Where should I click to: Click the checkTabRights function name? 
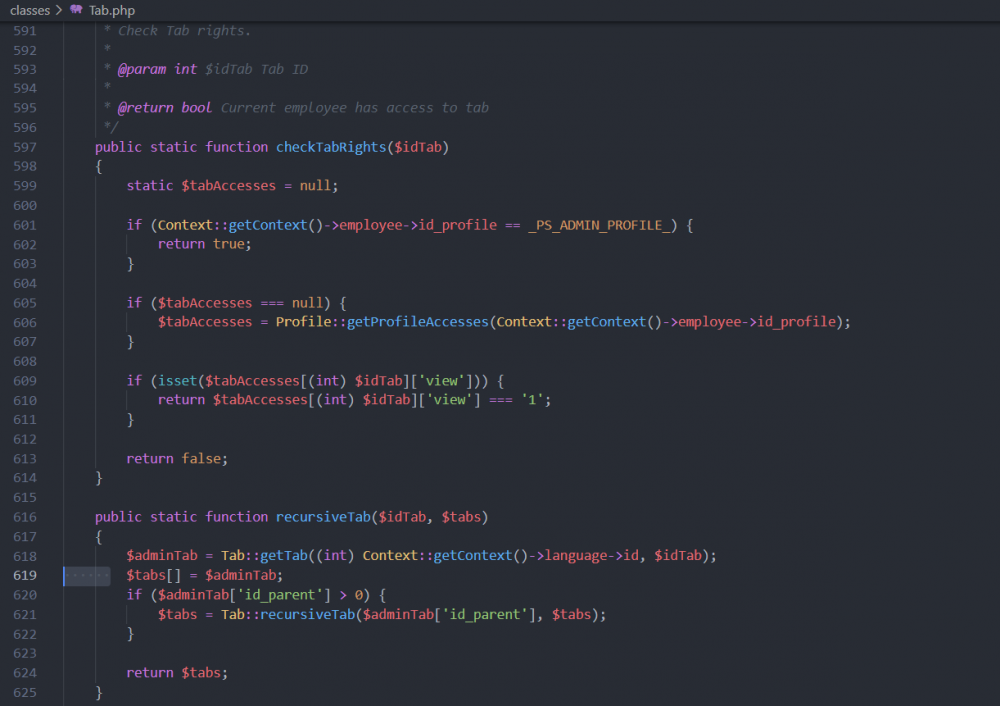(331, 147)
